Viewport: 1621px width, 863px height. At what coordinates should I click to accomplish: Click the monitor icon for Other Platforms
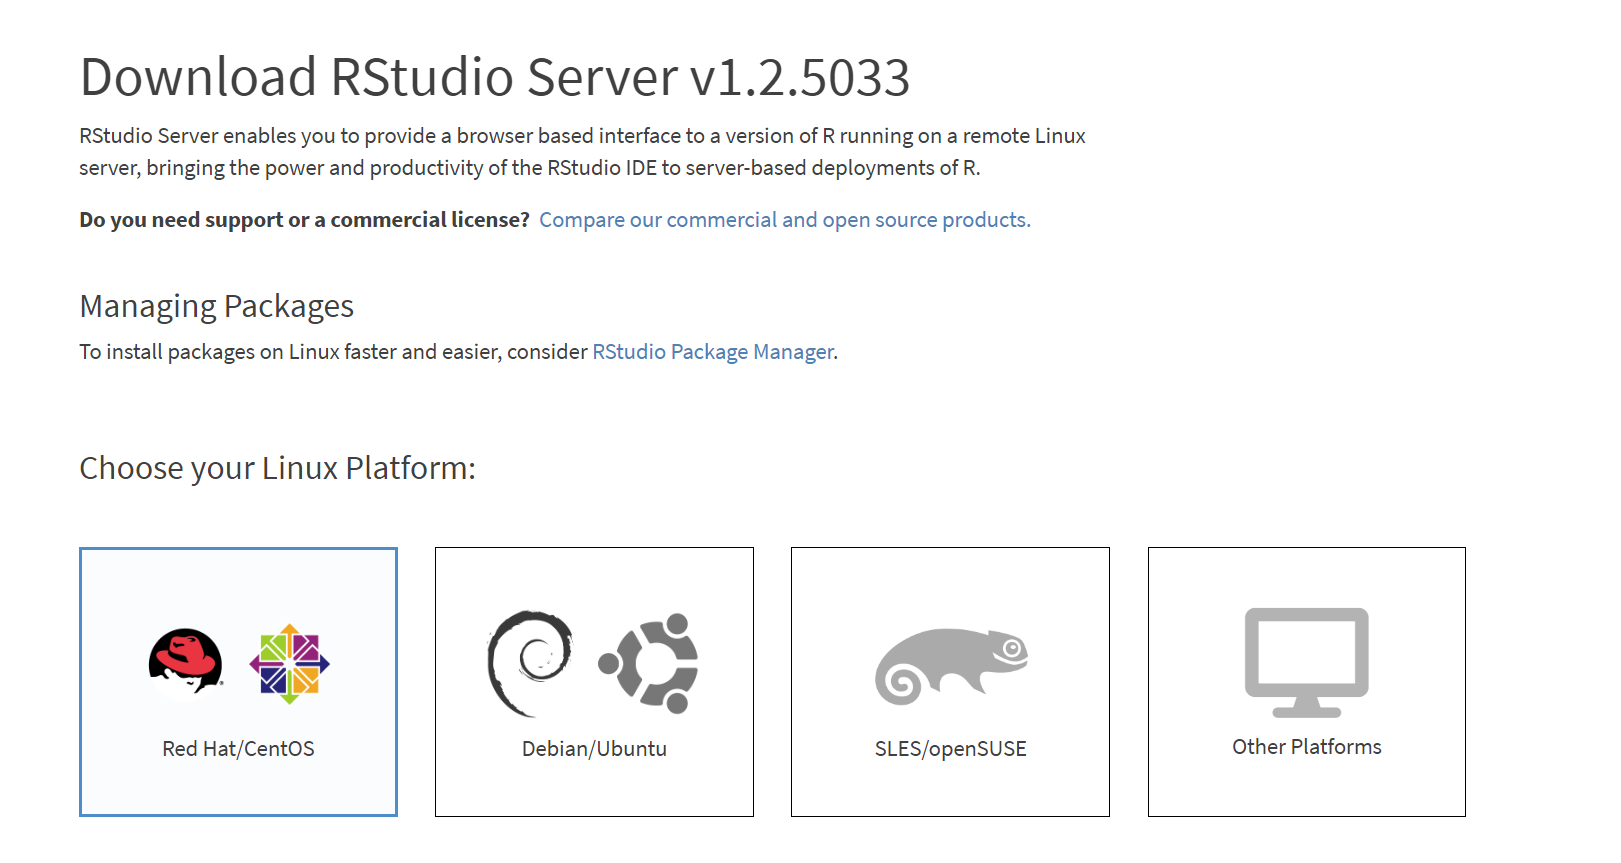[x=1306, y=662]
